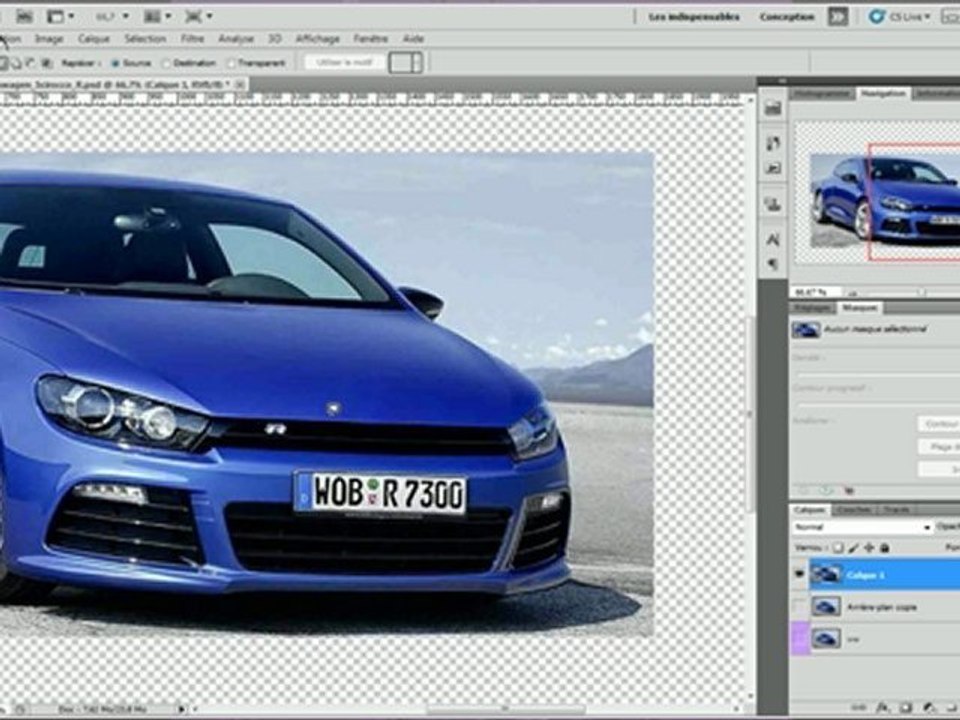
Task: Open the arrange documents icon
Action: pos(151,17)
